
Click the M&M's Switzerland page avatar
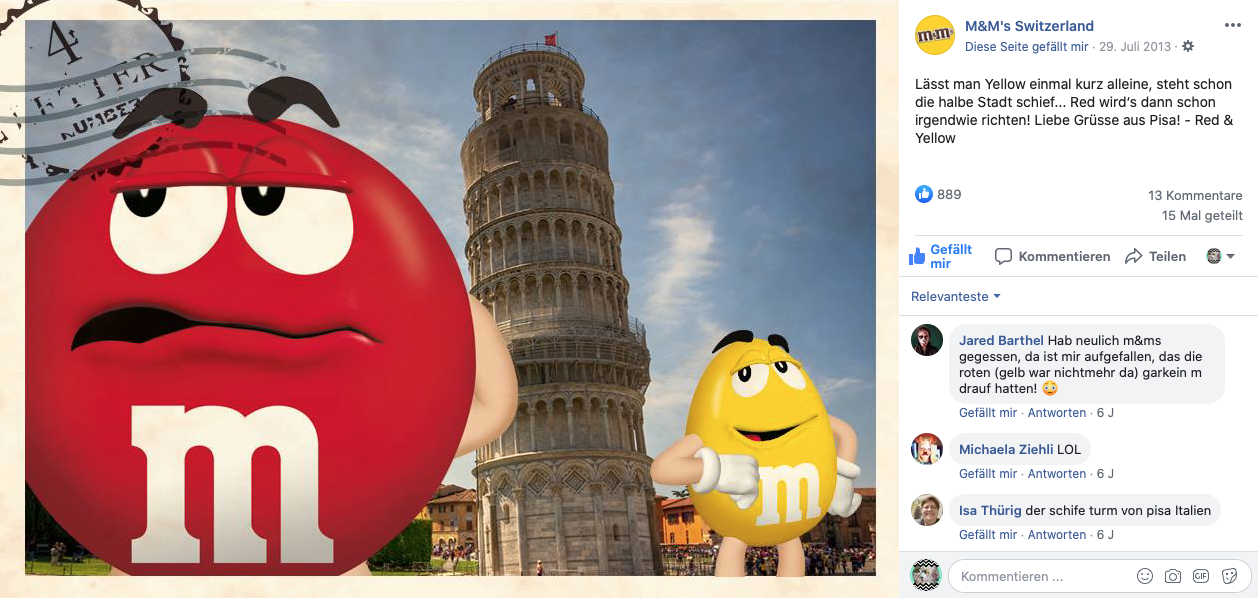click(935, 35)
